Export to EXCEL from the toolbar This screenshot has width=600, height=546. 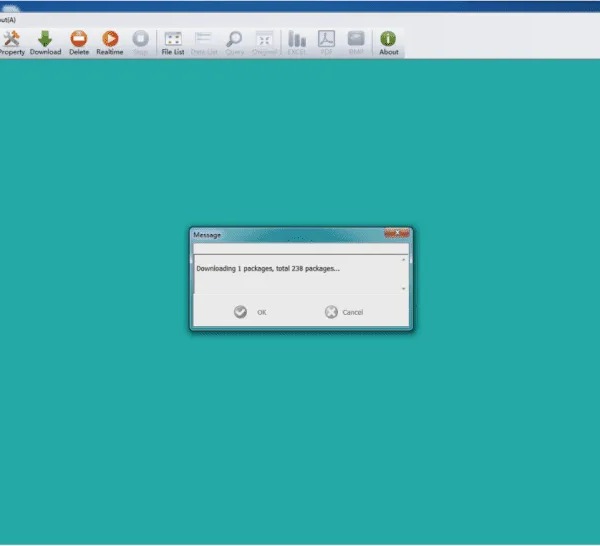[x=297, y=41]
